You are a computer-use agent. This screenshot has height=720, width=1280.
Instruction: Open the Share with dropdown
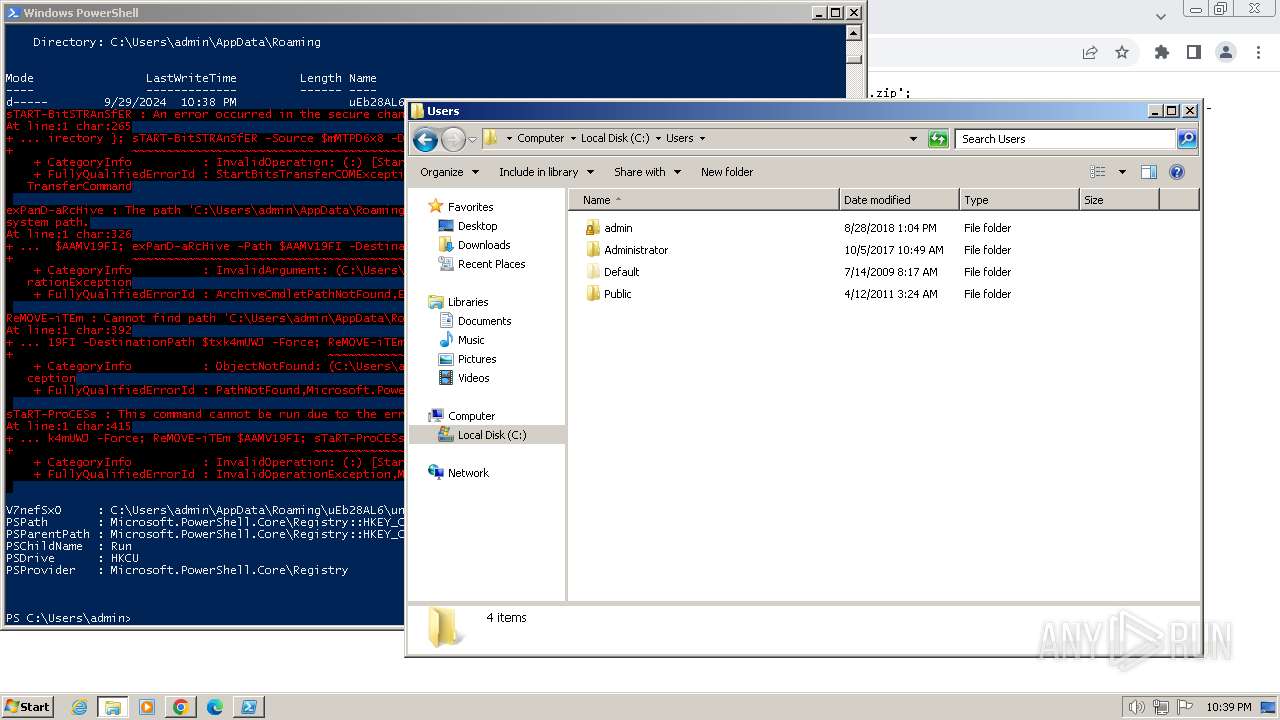point(647,172)
